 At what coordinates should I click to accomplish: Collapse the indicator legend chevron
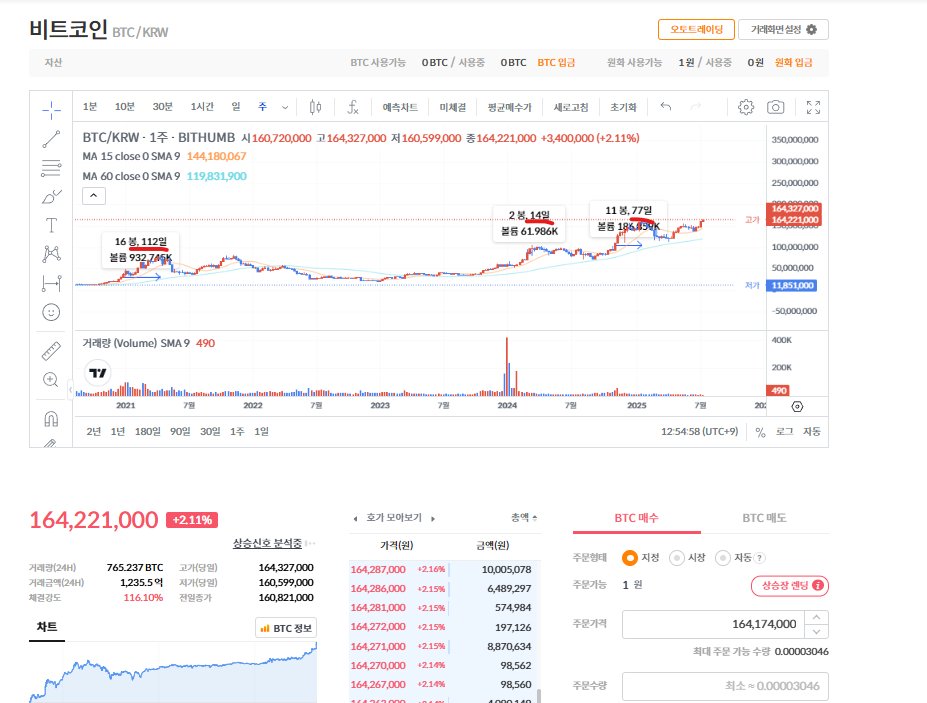coord(94,196)
